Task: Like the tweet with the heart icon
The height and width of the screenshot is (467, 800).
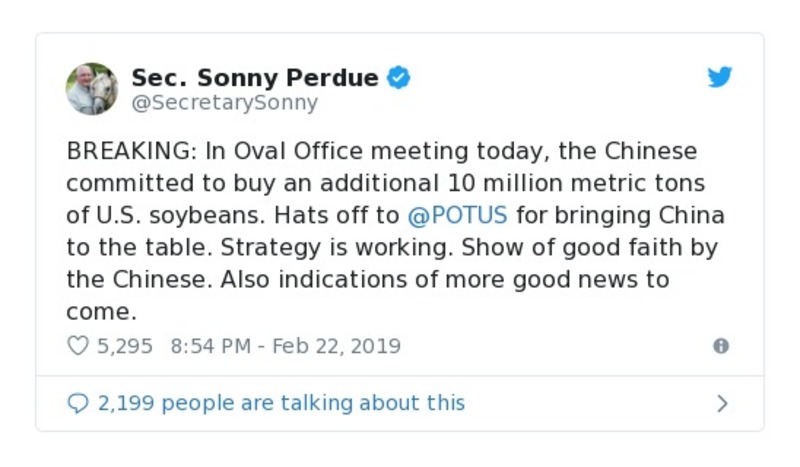Action: tap(78, 346)
